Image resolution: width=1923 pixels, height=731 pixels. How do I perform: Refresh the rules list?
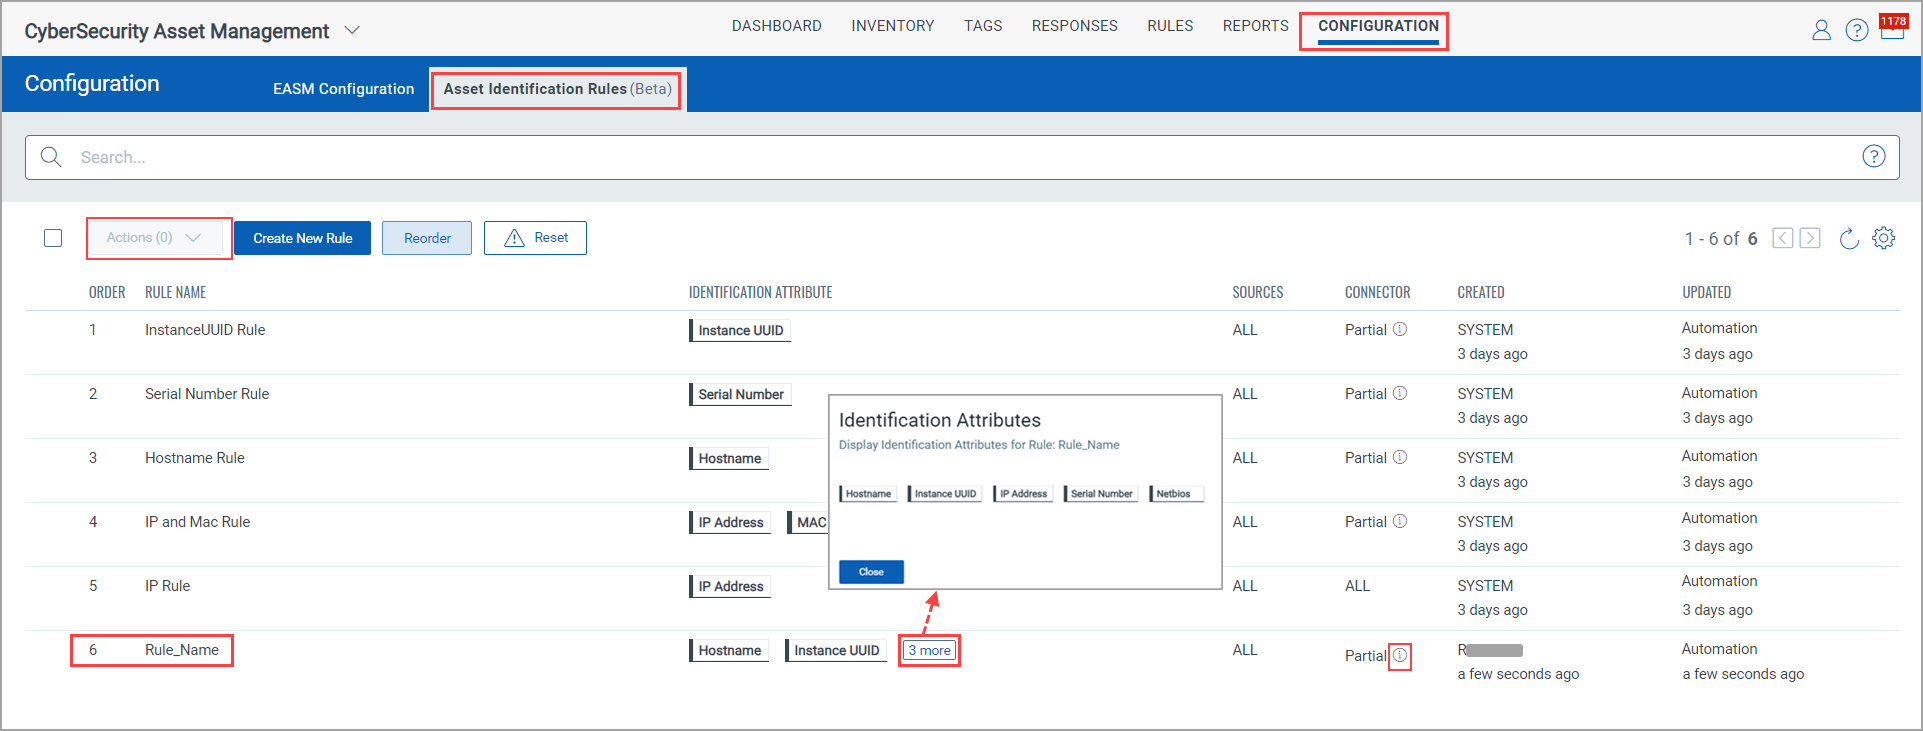tap(1849, 238)
